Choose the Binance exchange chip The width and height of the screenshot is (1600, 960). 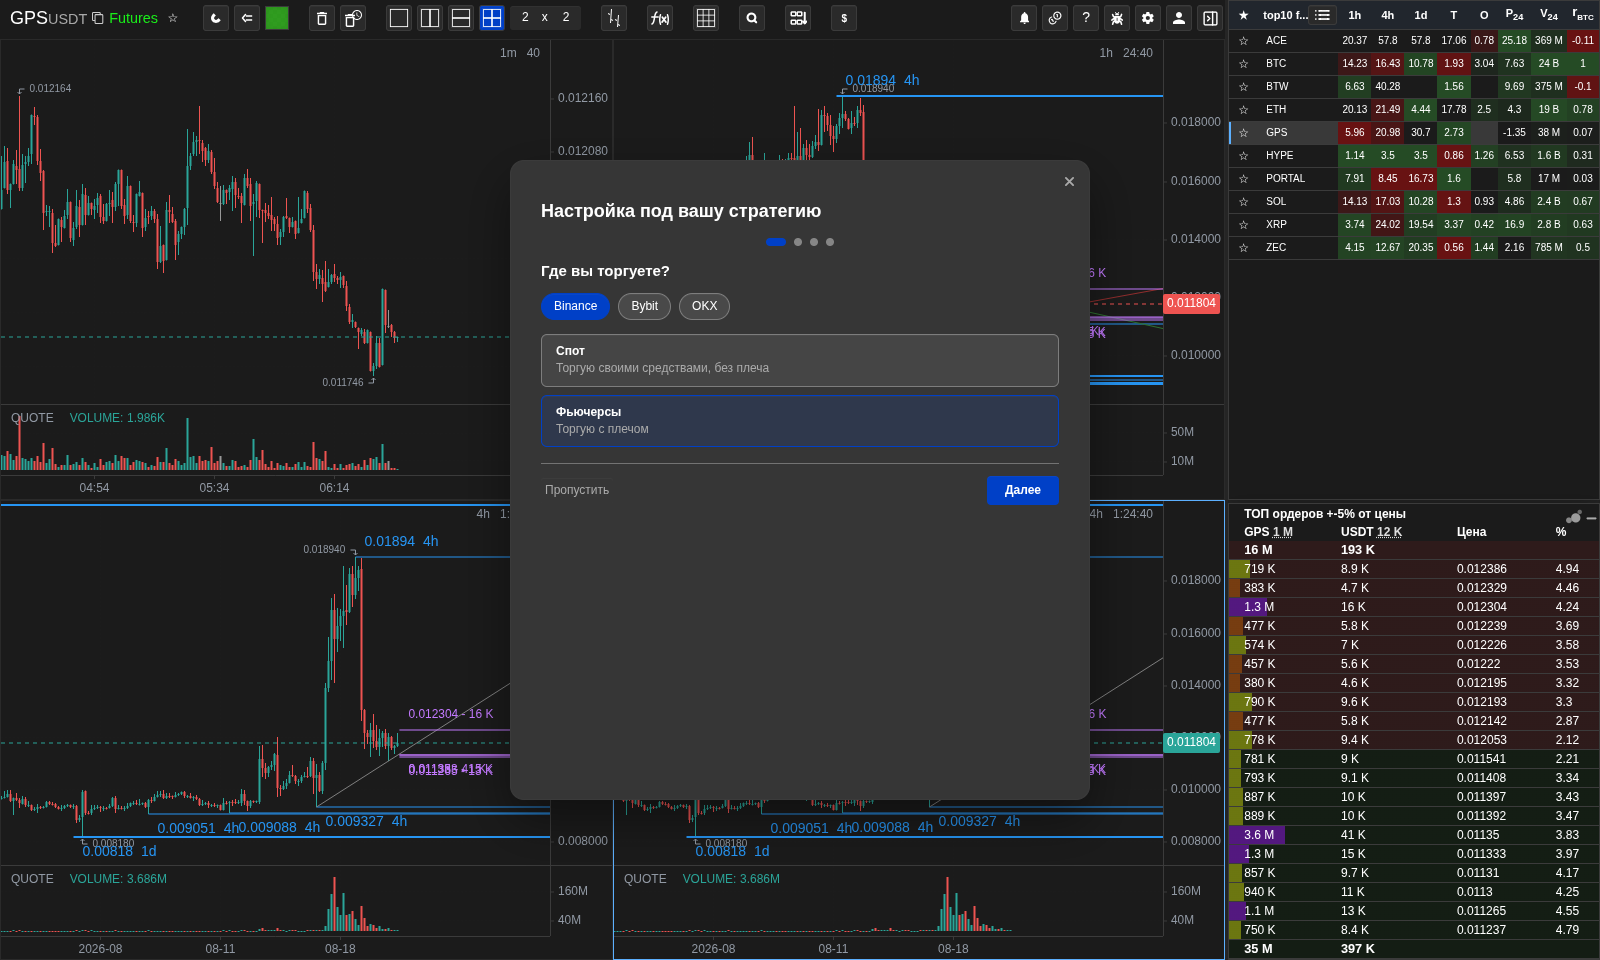(x=575, y=306)
